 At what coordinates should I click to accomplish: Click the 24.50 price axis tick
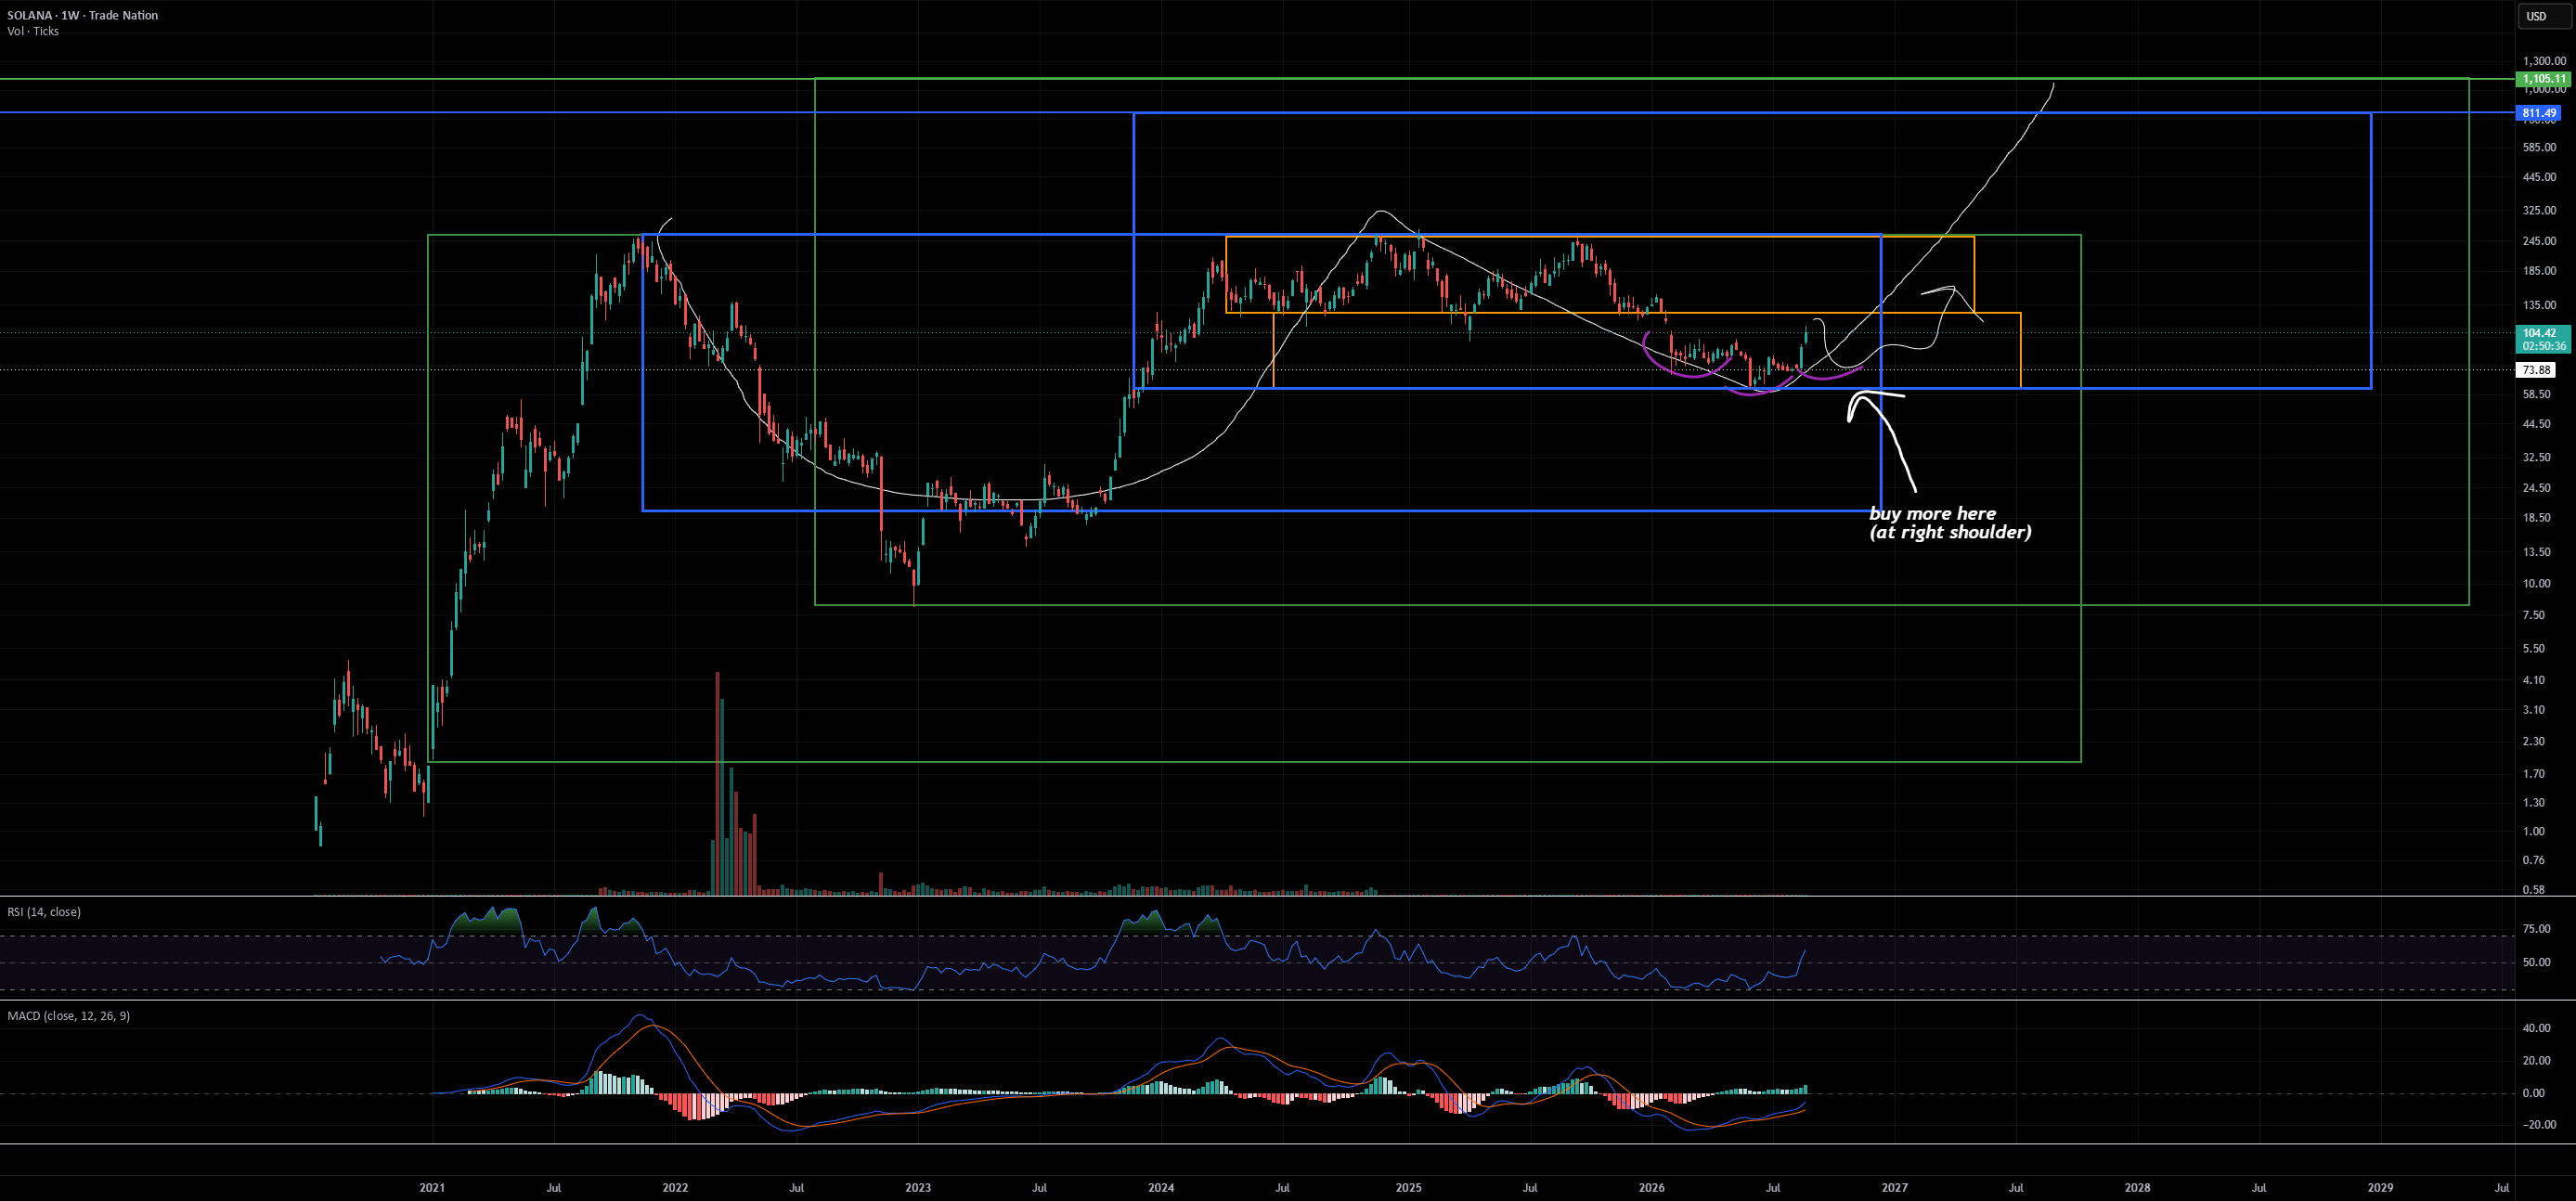coord(2537,488)
